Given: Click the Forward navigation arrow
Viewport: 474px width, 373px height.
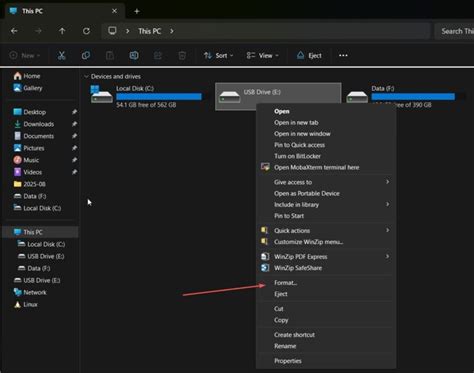Looking at the screenshot, I should (x=38, y=31).
